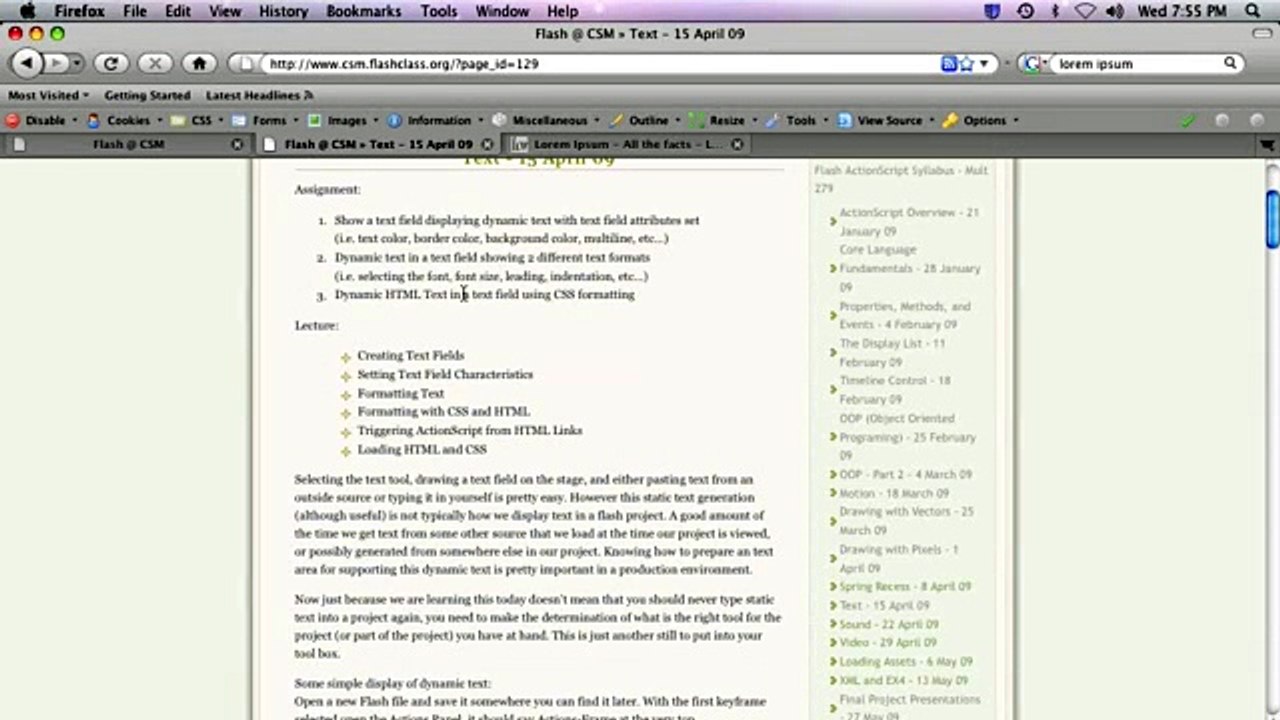Close the Lorem Ipsum tab
This screenshot has height=720, width=1280.
(737, 144)
